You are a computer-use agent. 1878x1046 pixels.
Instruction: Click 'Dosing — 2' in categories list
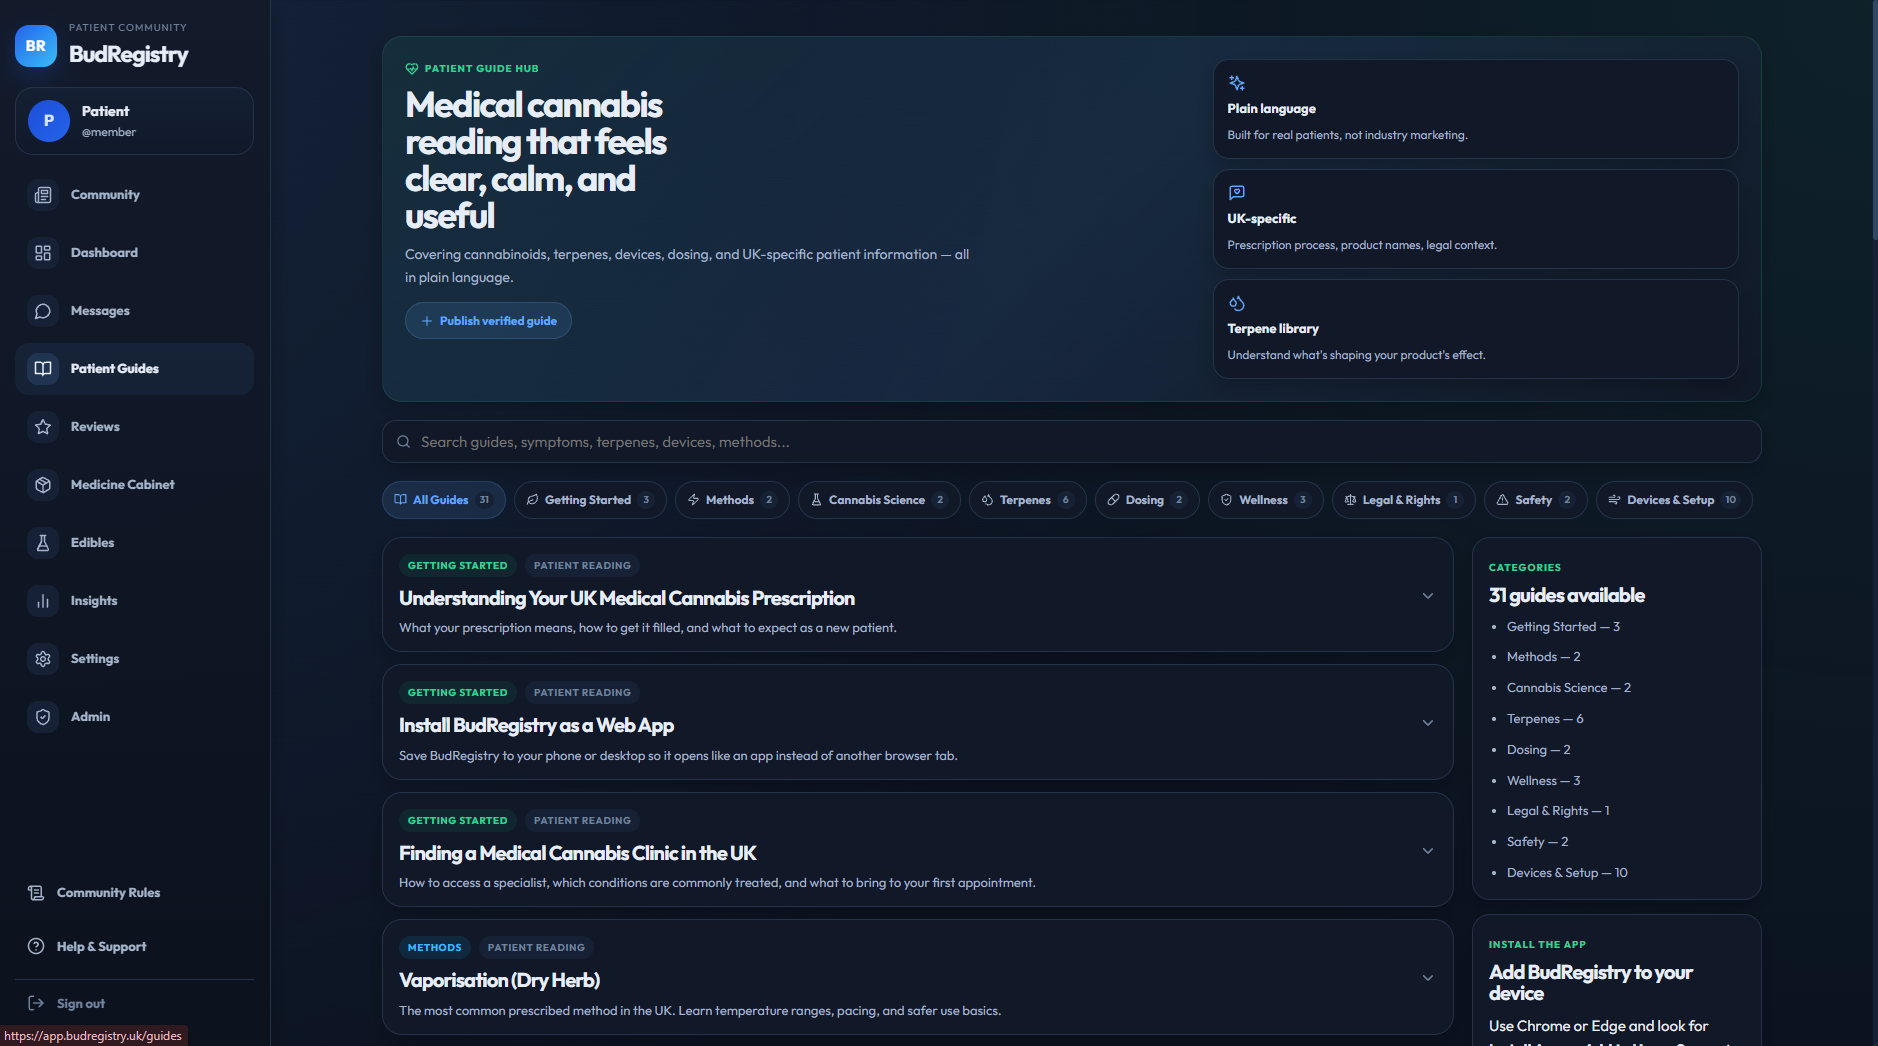[x=1538, y=750]
